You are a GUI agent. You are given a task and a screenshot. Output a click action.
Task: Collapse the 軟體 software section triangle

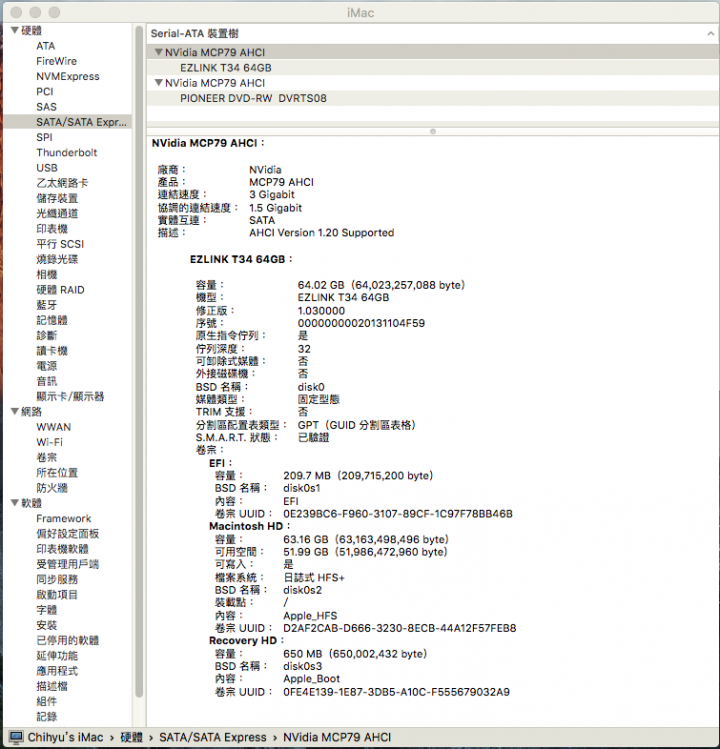[x=15, y=503]
